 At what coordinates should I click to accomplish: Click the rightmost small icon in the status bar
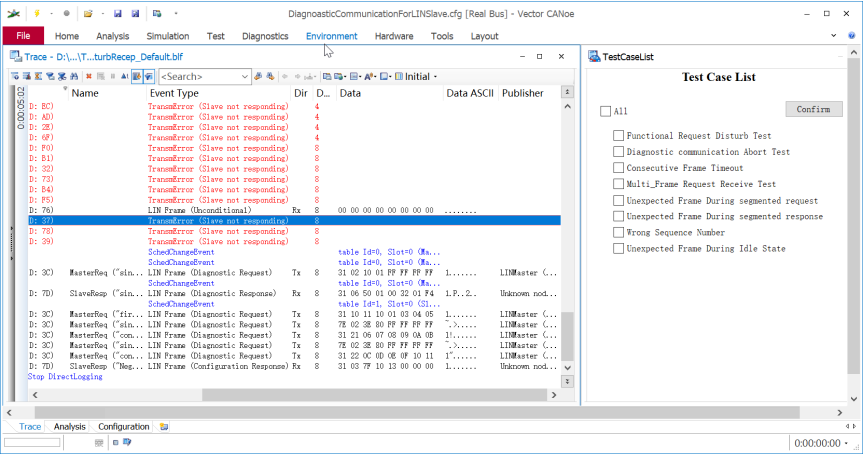[127, 442]
